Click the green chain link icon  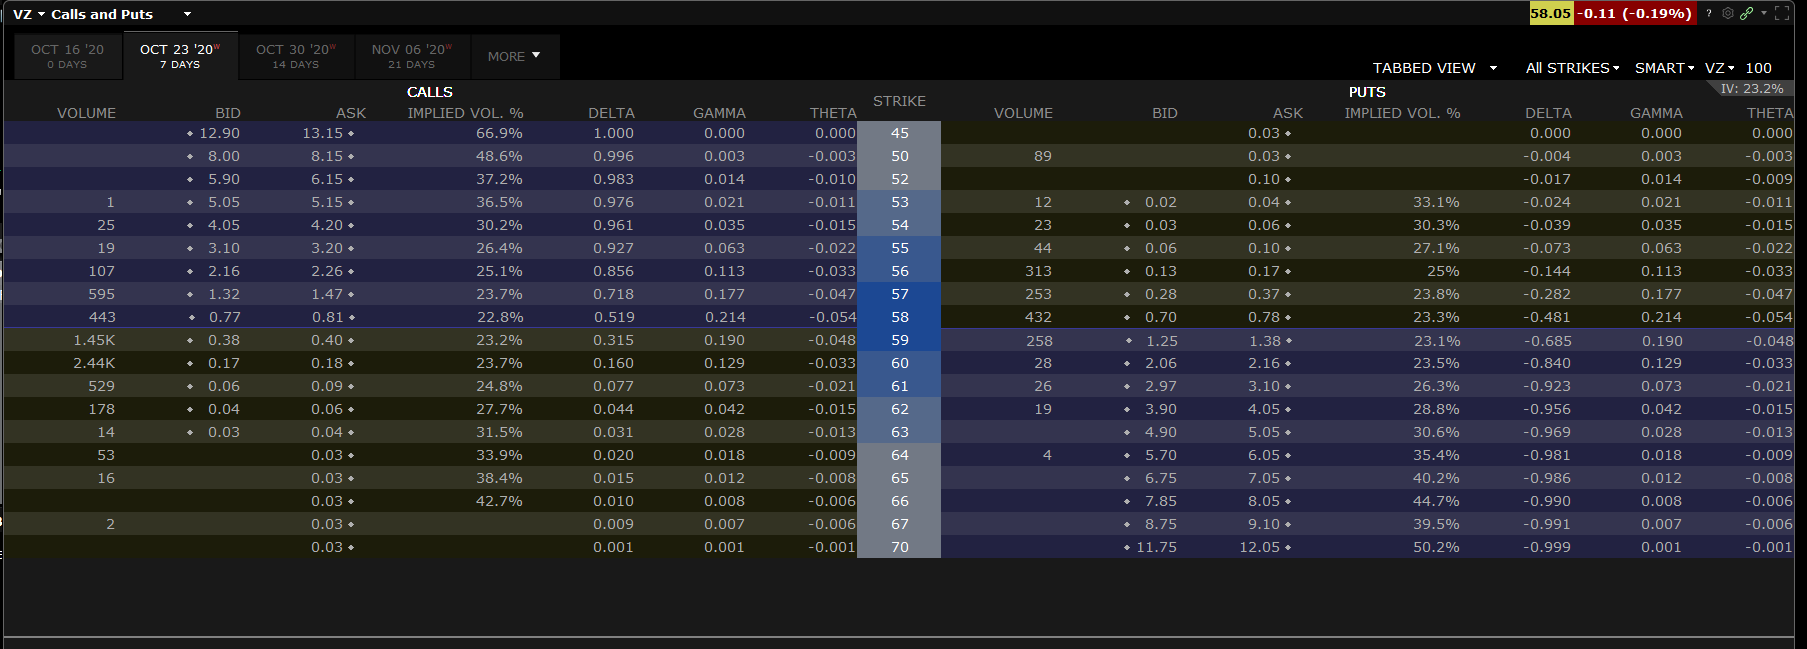pyautogui.click(x=1746, y=13)
